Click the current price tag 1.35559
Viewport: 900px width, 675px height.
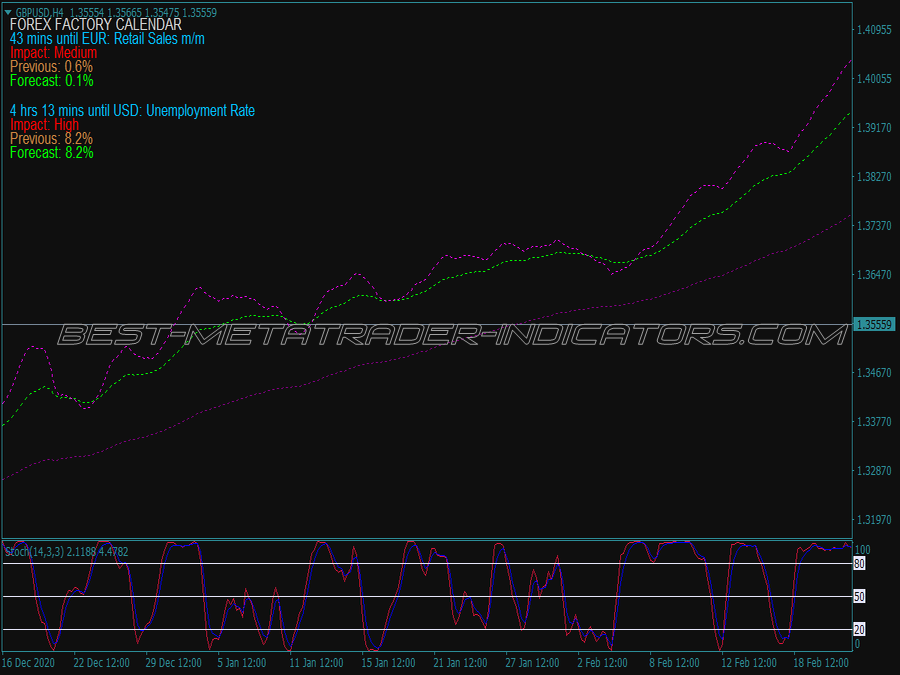tap(874, 325)
